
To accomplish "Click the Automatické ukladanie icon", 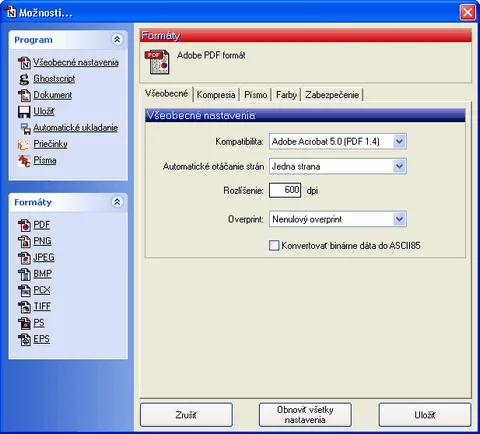I will (x=25, y=128).
